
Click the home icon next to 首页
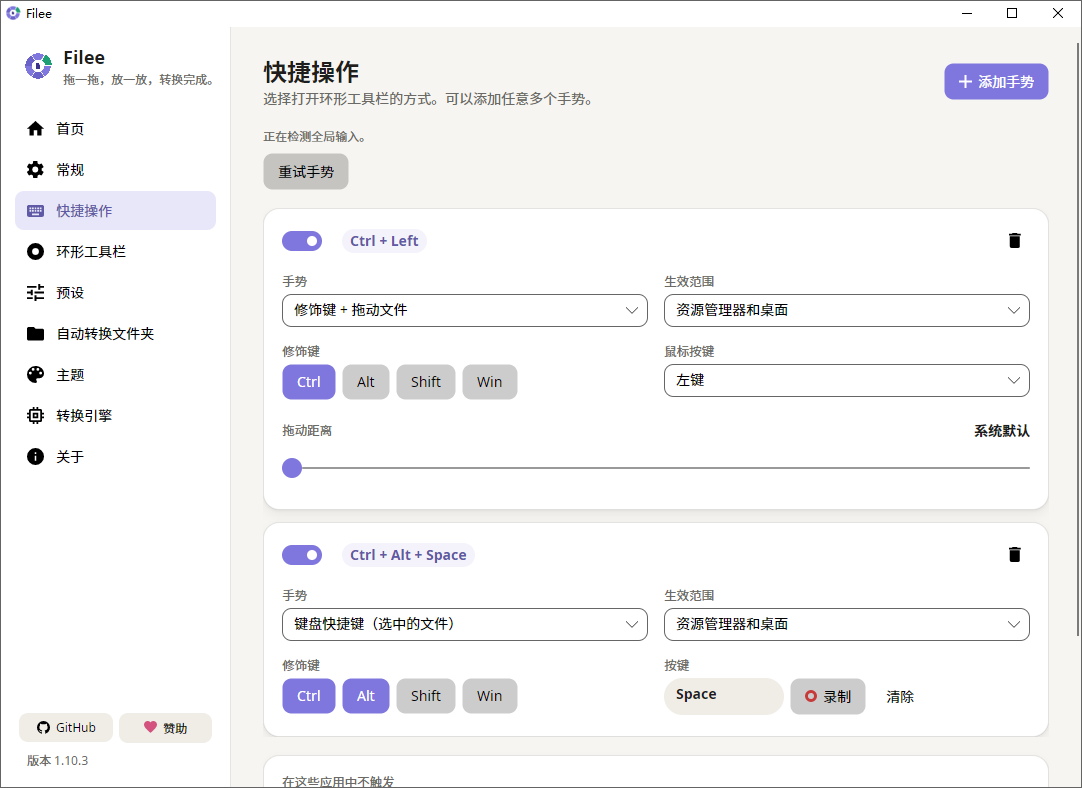tap(35, 128)
